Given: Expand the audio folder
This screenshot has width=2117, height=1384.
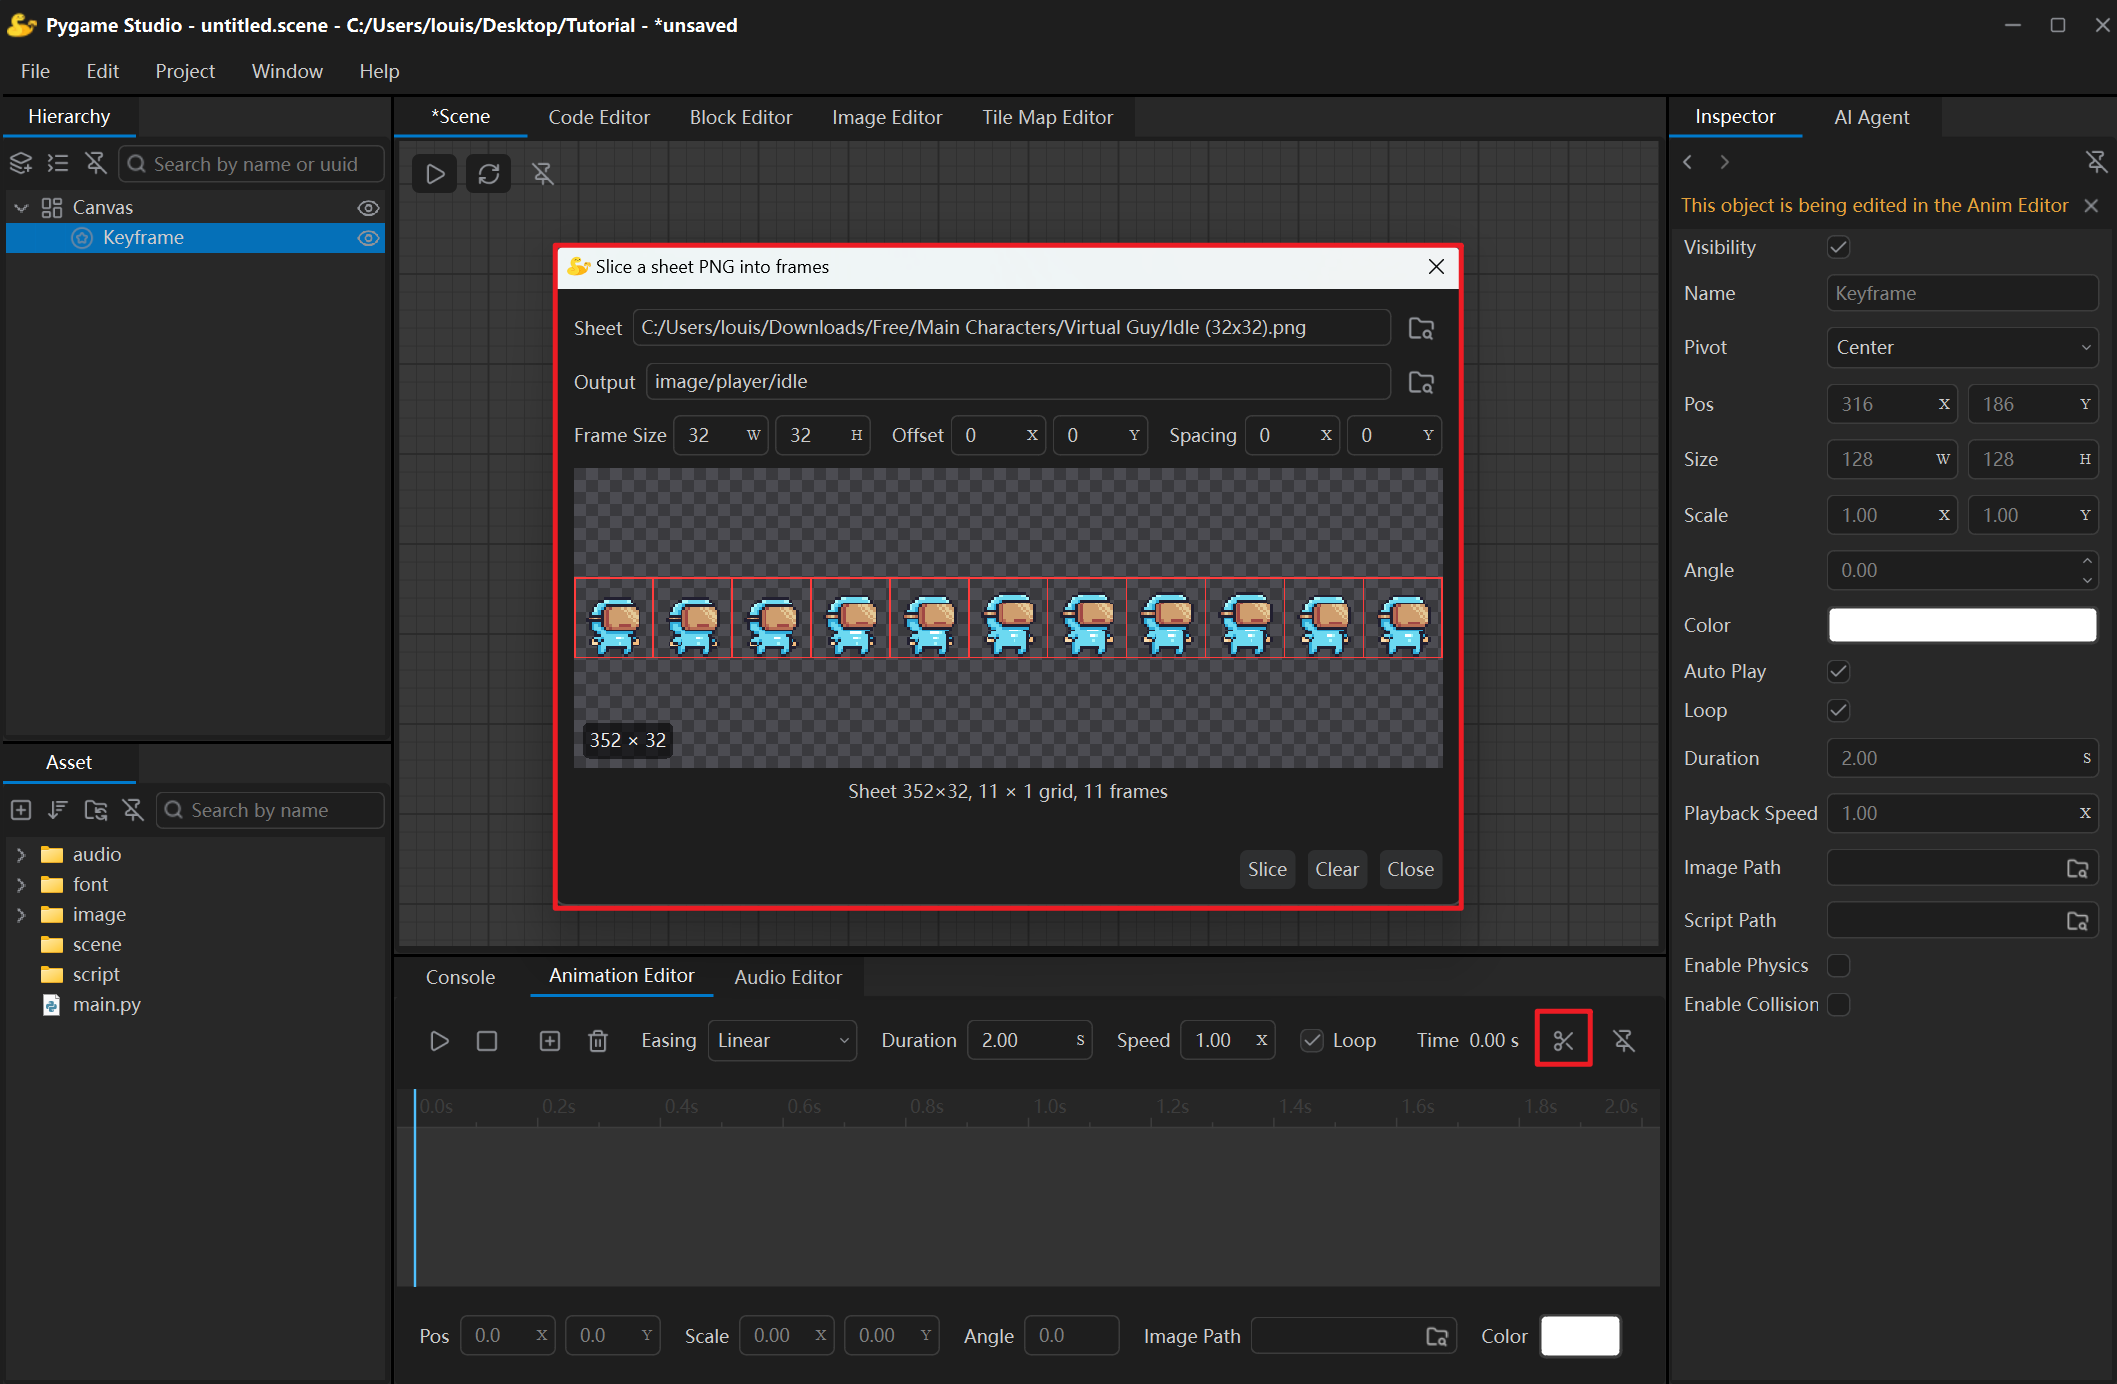Looking at the screenshot, I should coord(21,855).
